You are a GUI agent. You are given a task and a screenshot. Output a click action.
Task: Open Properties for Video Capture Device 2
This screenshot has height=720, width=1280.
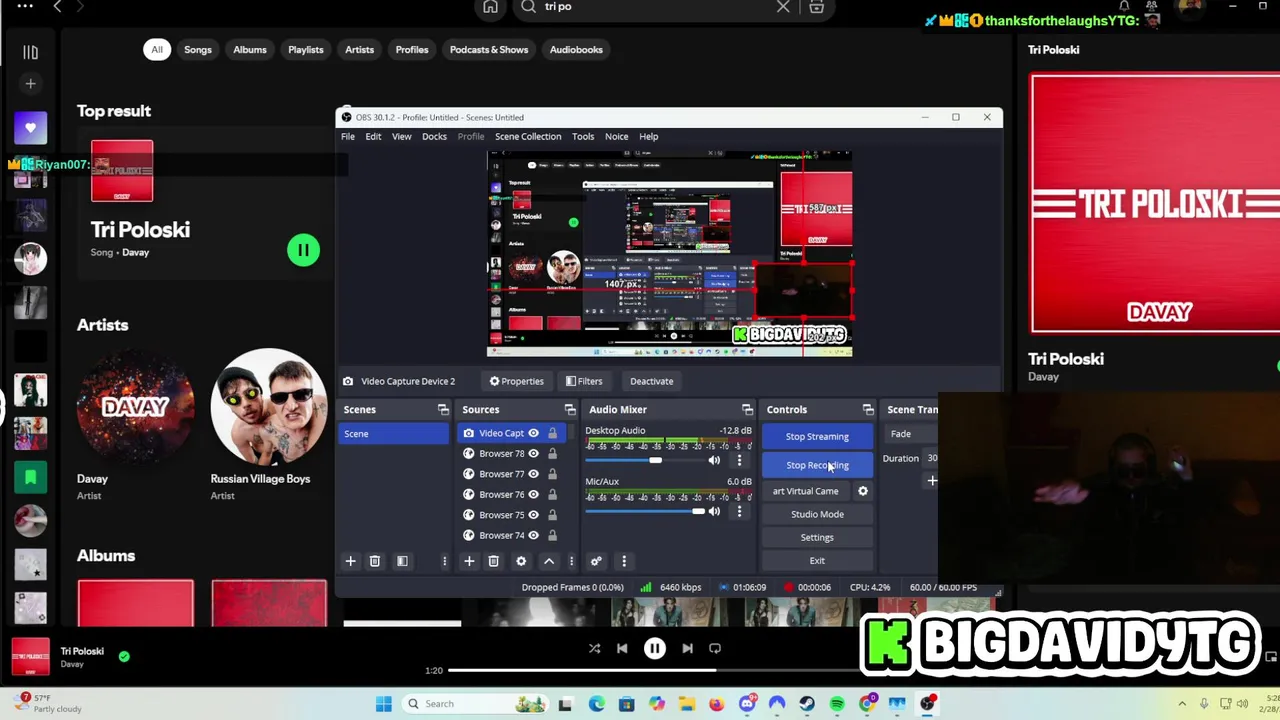point(516,381)
